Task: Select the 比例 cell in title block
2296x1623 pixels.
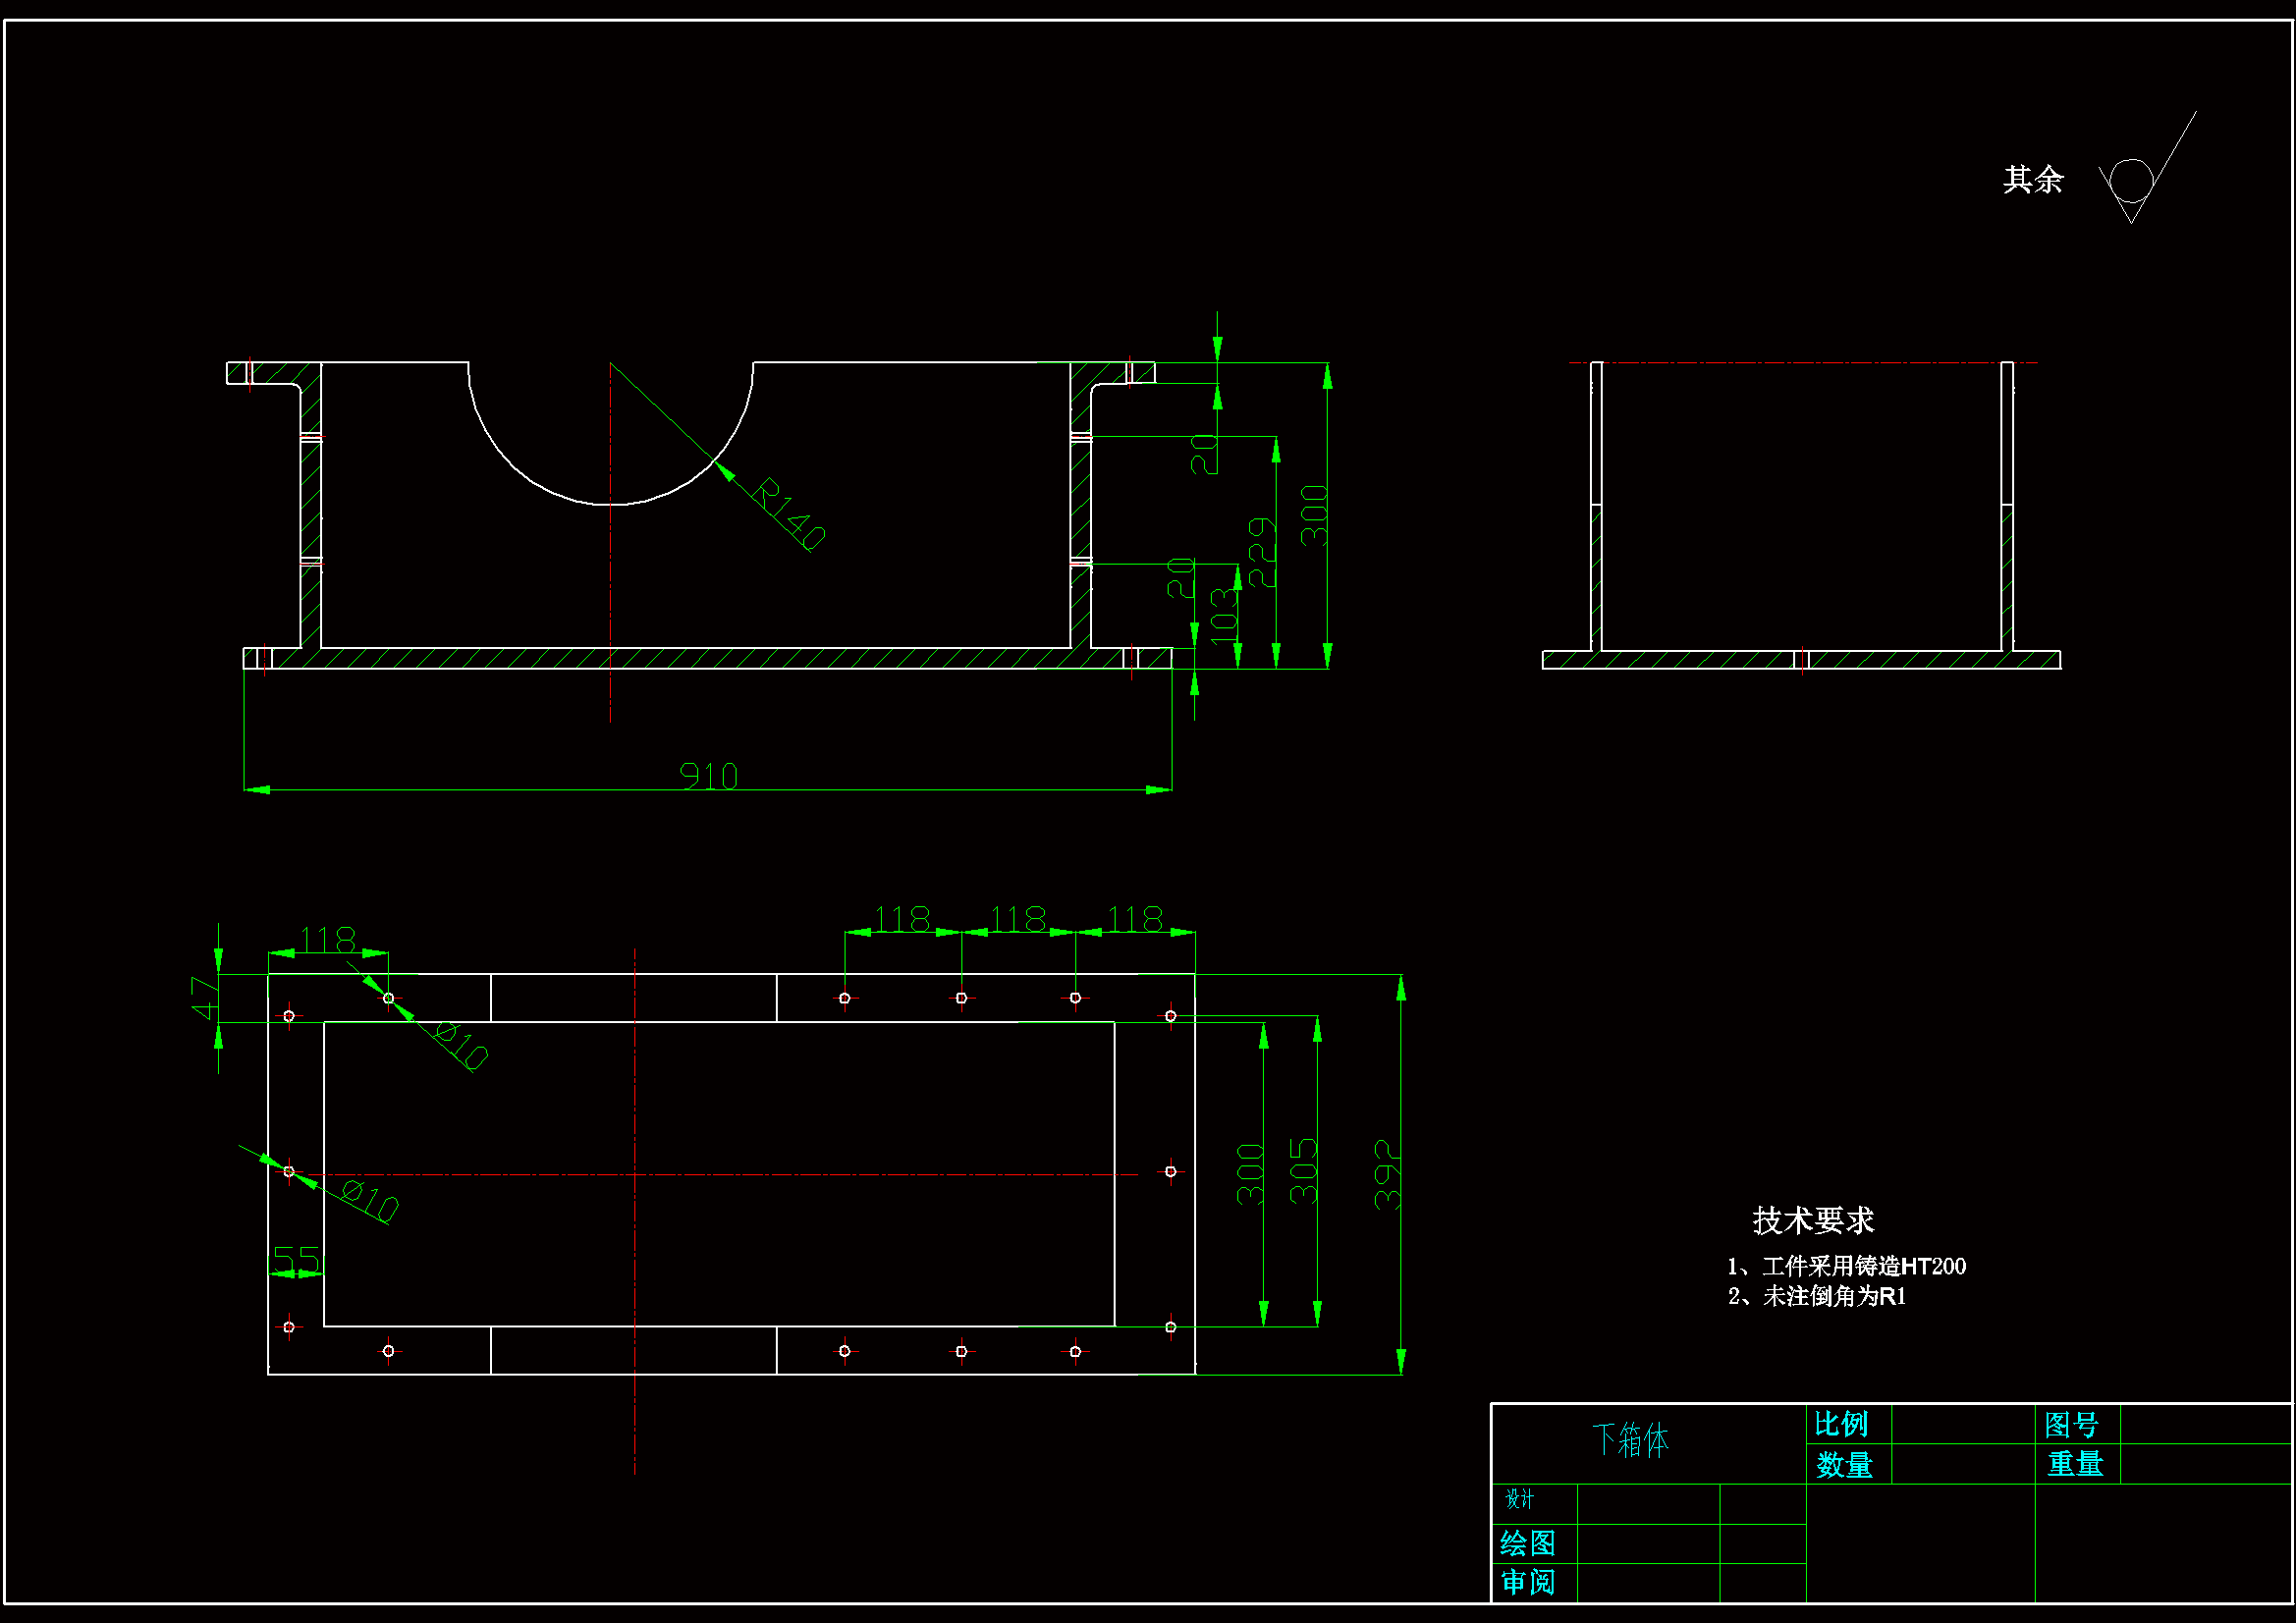Action: point(1841,1424)
